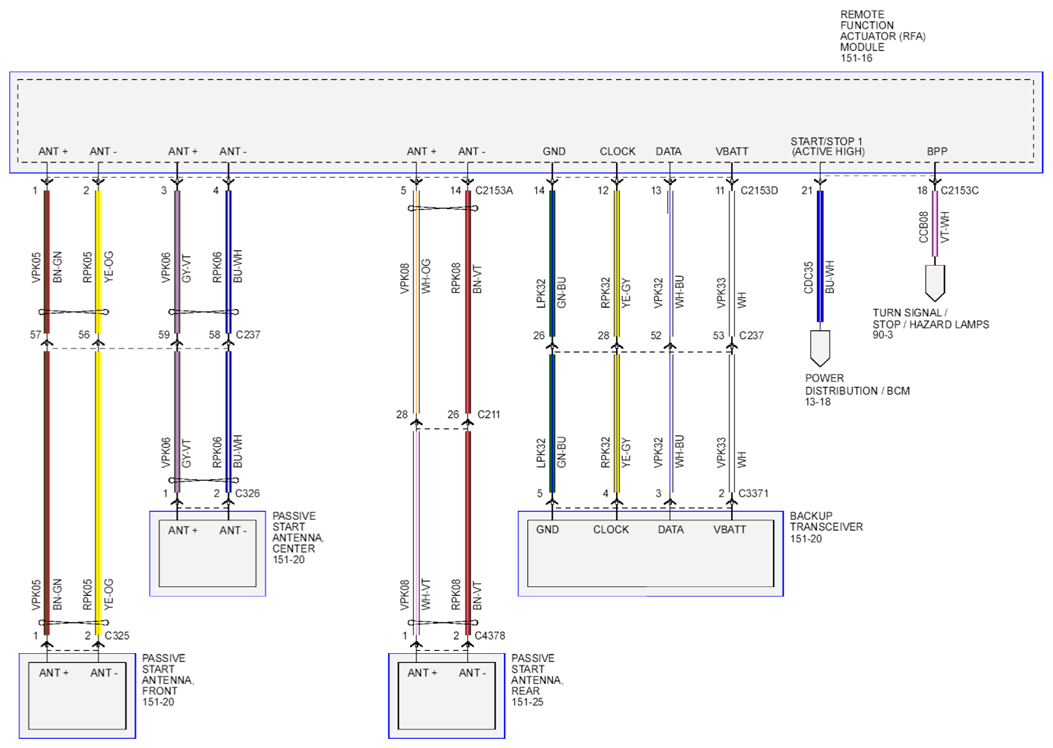Click the CLOCK label inside Backup Transceiver
Viewport: 1053px width, 748px height.
click(x=611, y=530)
